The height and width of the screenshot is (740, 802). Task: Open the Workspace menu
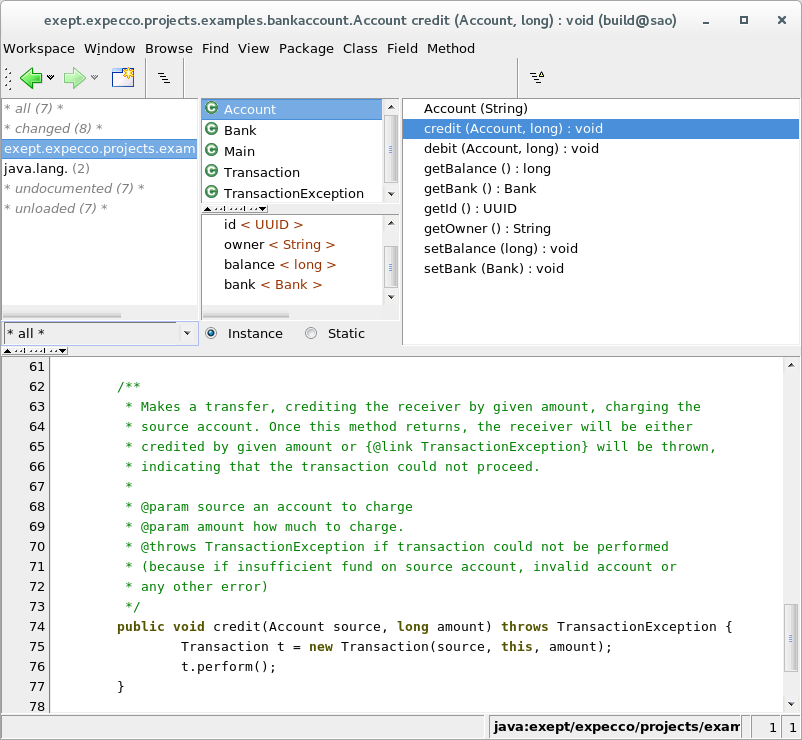(x=39, y=48)
